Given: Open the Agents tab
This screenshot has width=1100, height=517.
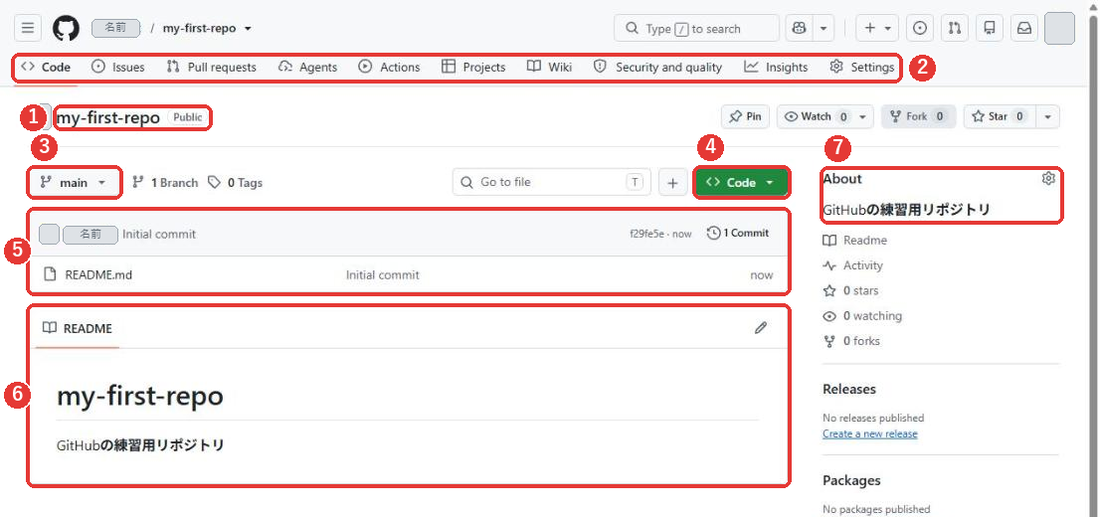Looking at the screenshot, I should click(x=308, y=67).
